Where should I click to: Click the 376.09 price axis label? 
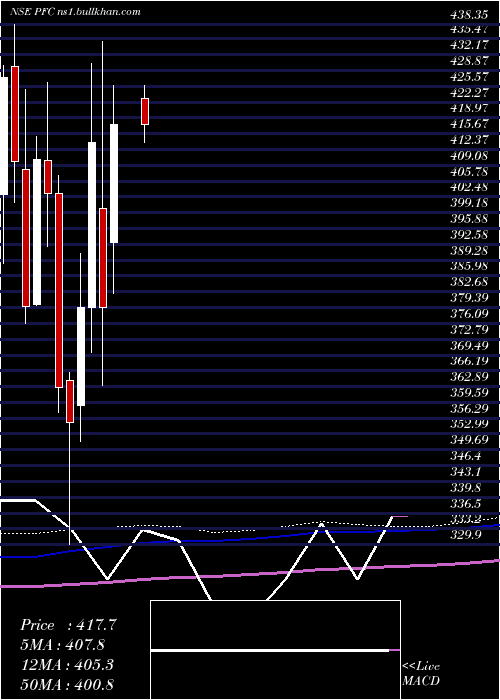tap(471, 314)
